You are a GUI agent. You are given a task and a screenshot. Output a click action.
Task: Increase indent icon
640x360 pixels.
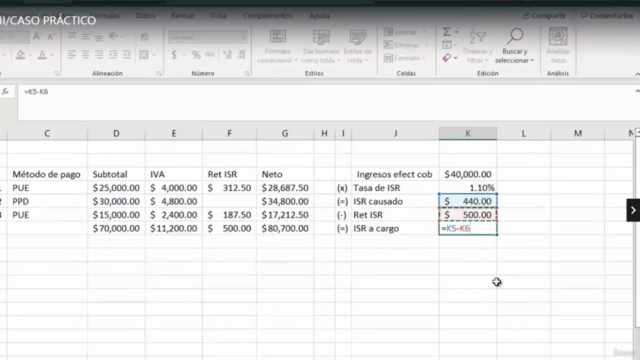127,55
